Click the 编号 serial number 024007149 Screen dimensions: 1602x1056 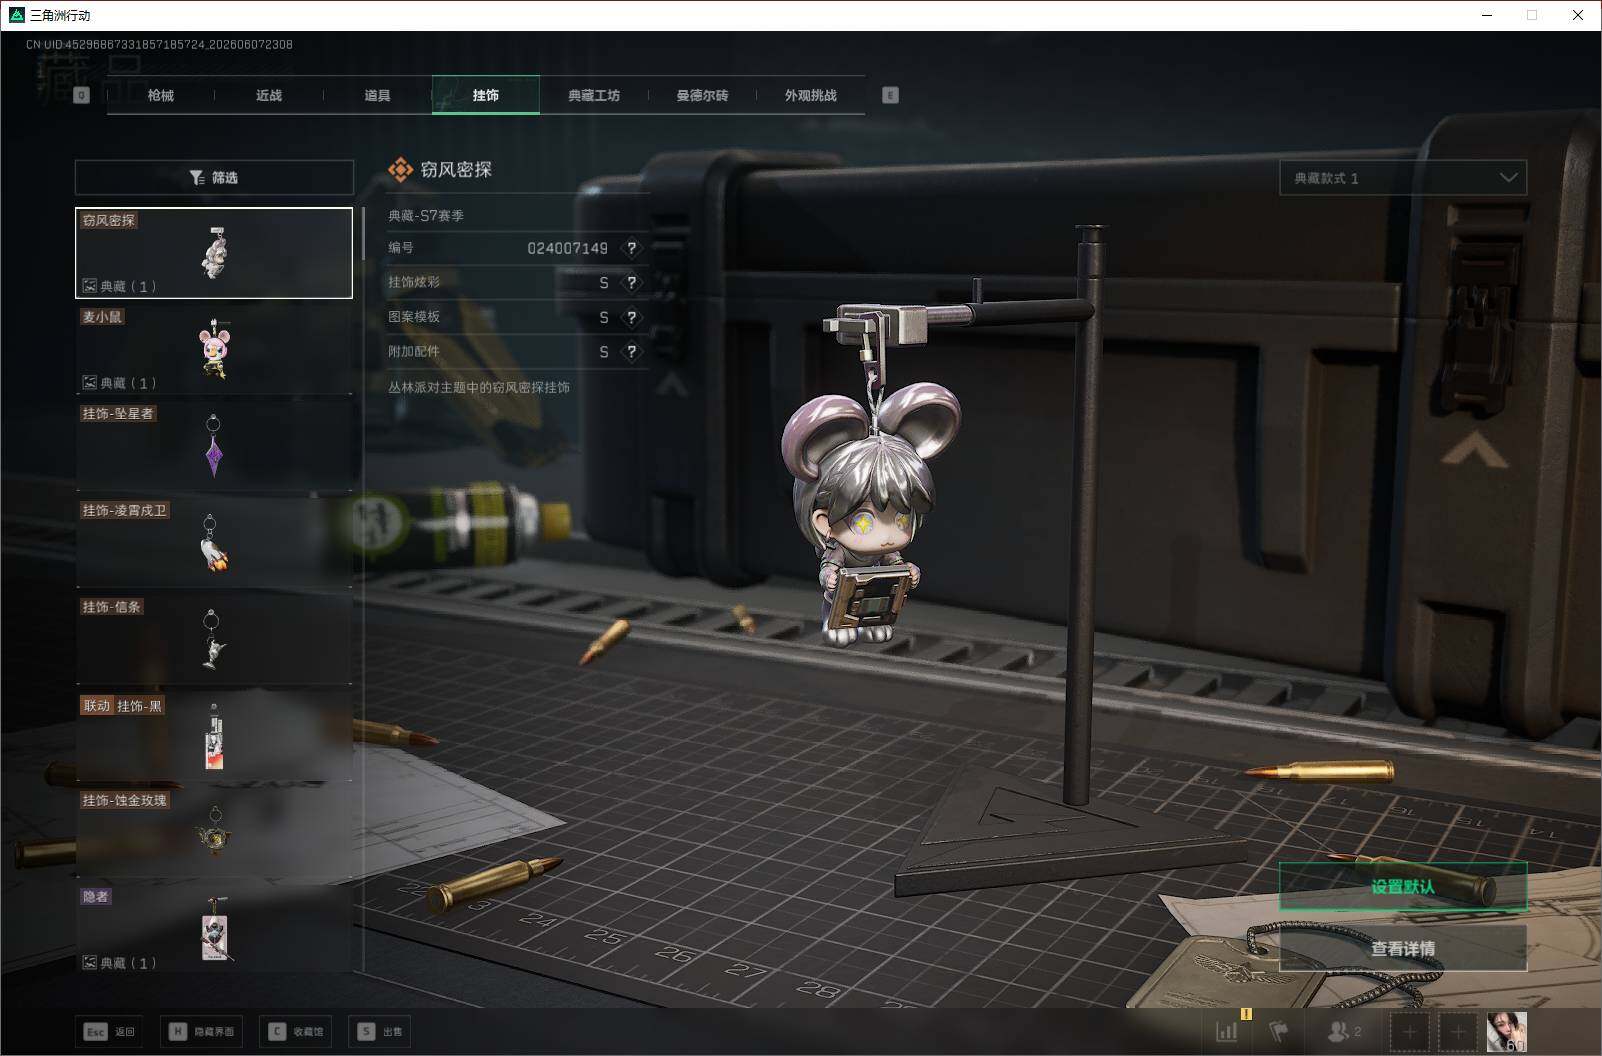567,248
